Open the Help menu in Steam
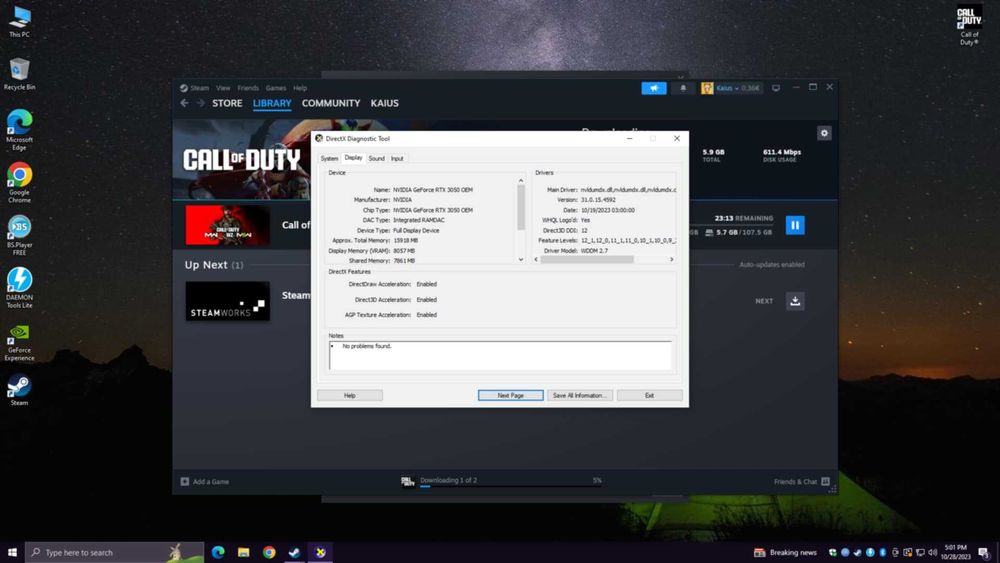 coord(300,88)
